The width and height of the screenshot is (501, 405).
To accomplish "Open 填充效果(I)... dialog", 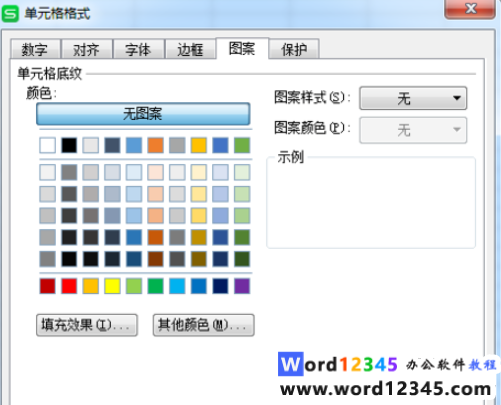I will click(87, 325).
